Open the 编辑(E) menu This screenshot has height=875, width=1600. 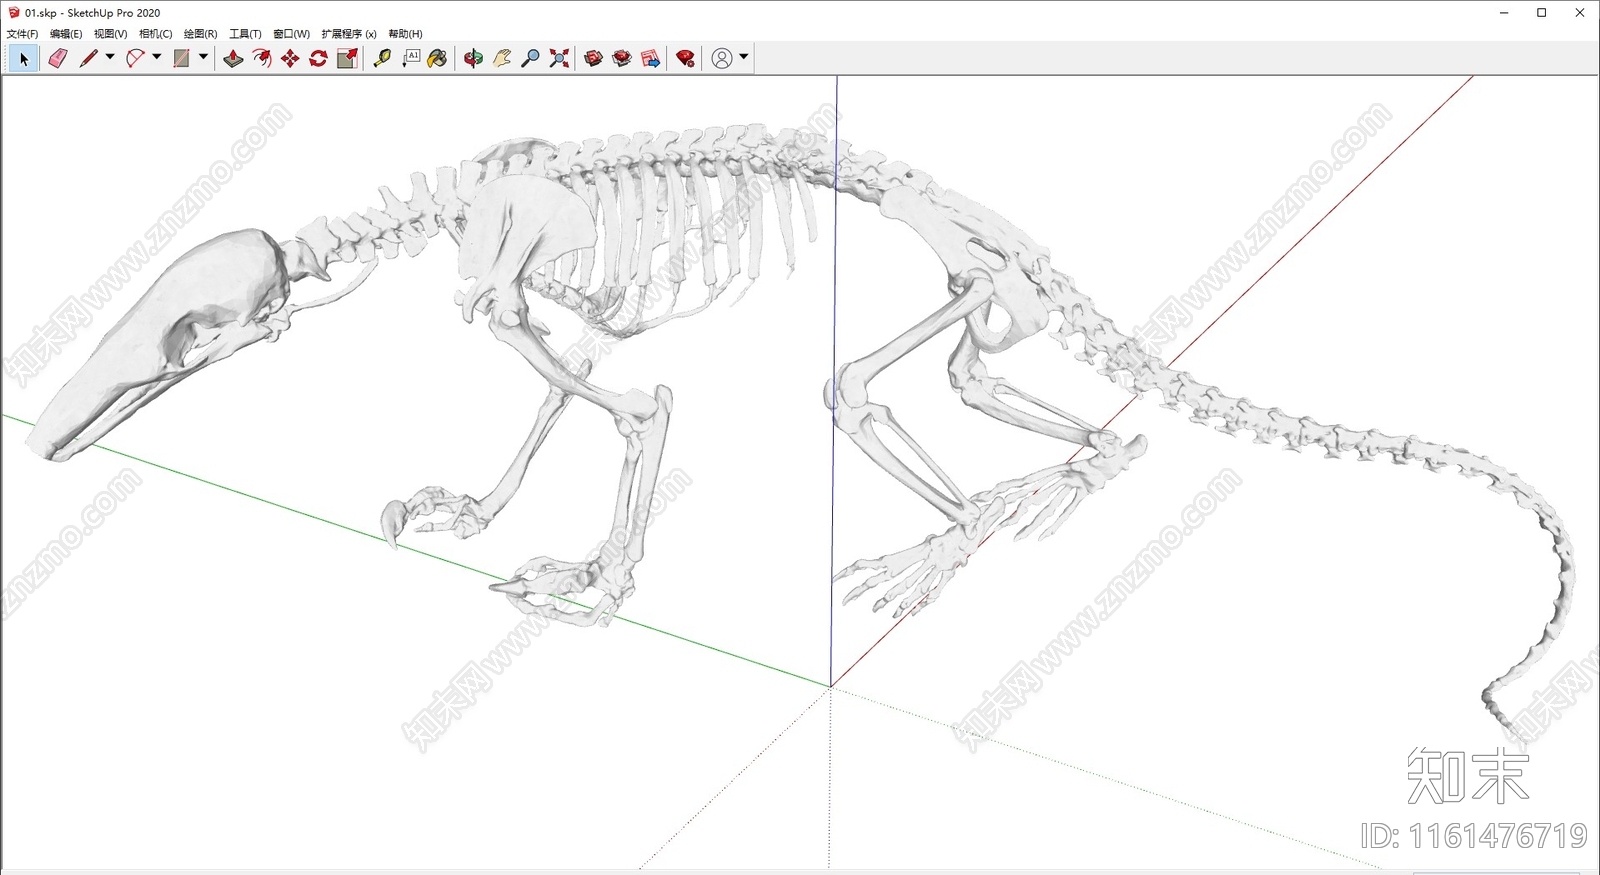point(66,34)
